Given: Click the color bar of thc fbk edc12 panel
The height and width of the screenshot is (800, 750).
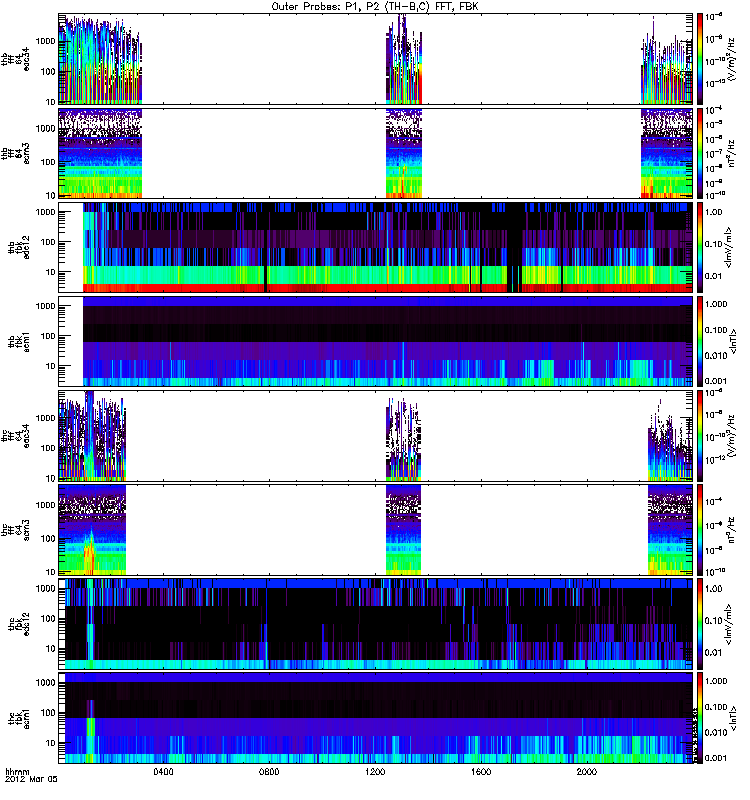Looking at the screenshot, I should [700, 624].
